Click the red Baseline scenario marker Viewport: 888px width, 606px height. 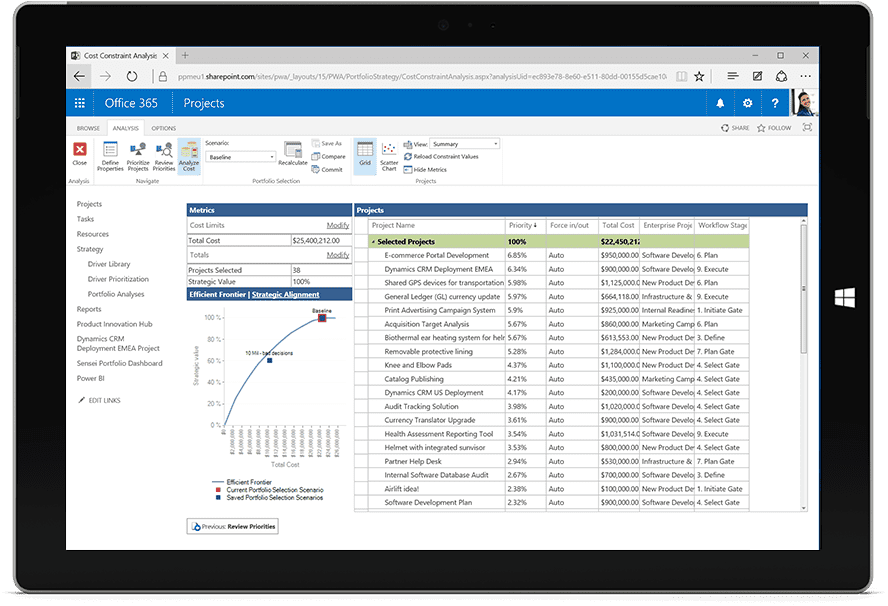click(322, 318)
